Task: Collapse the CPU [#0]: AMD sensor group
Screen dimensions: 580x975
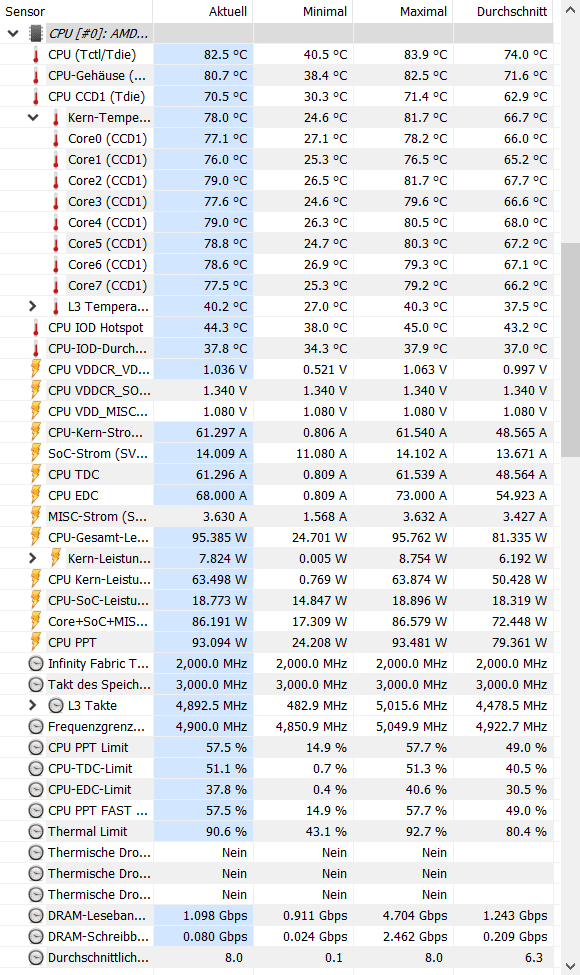Action: point(13,34)
